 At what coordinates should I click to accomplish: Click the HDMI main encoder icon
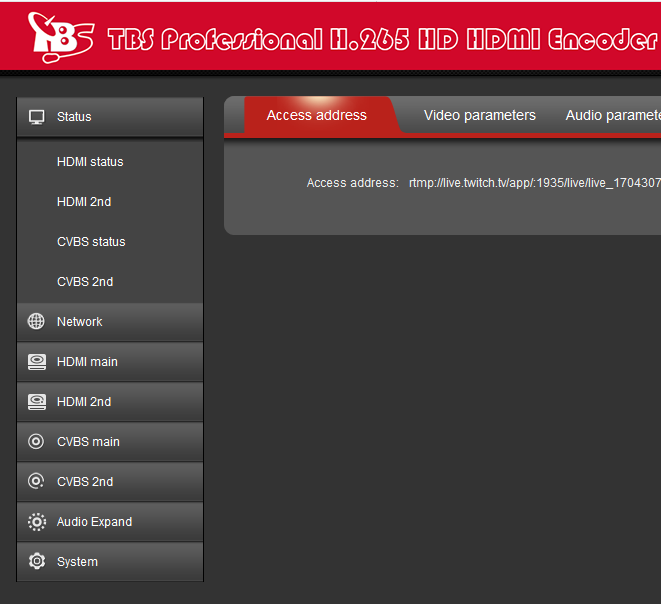pos(37,362)
